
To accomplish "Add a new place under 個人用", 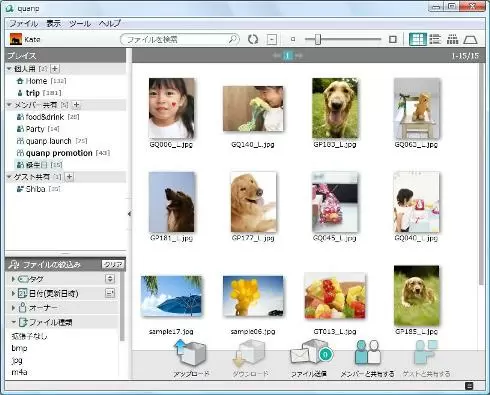I will [x=55, y=69].
